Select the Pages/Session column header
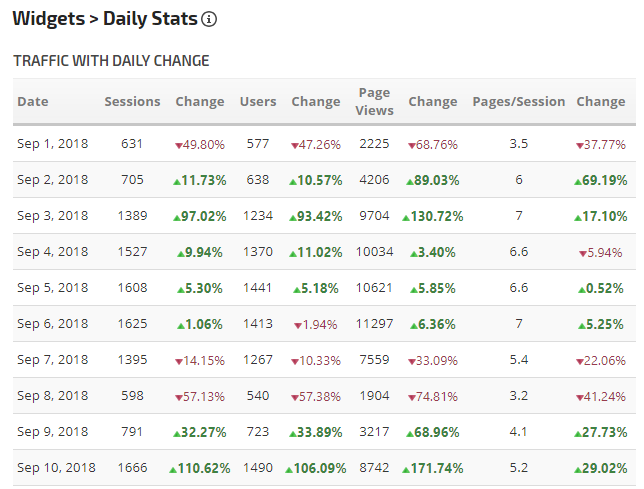Viewport: 644px width, 489px height. tap(518, 101)
